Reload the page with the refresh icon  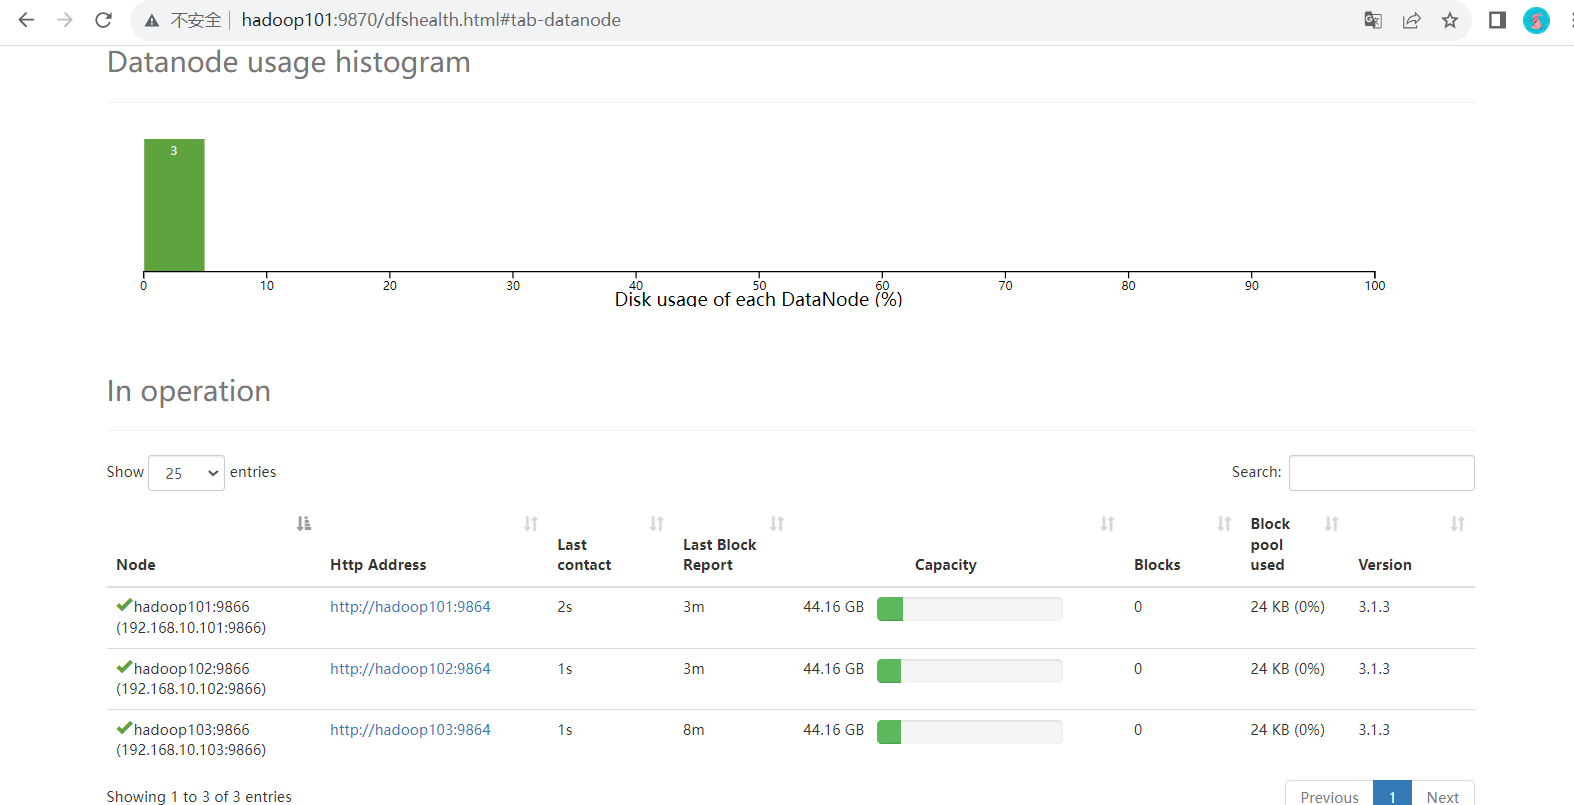(x=103, y=20)
